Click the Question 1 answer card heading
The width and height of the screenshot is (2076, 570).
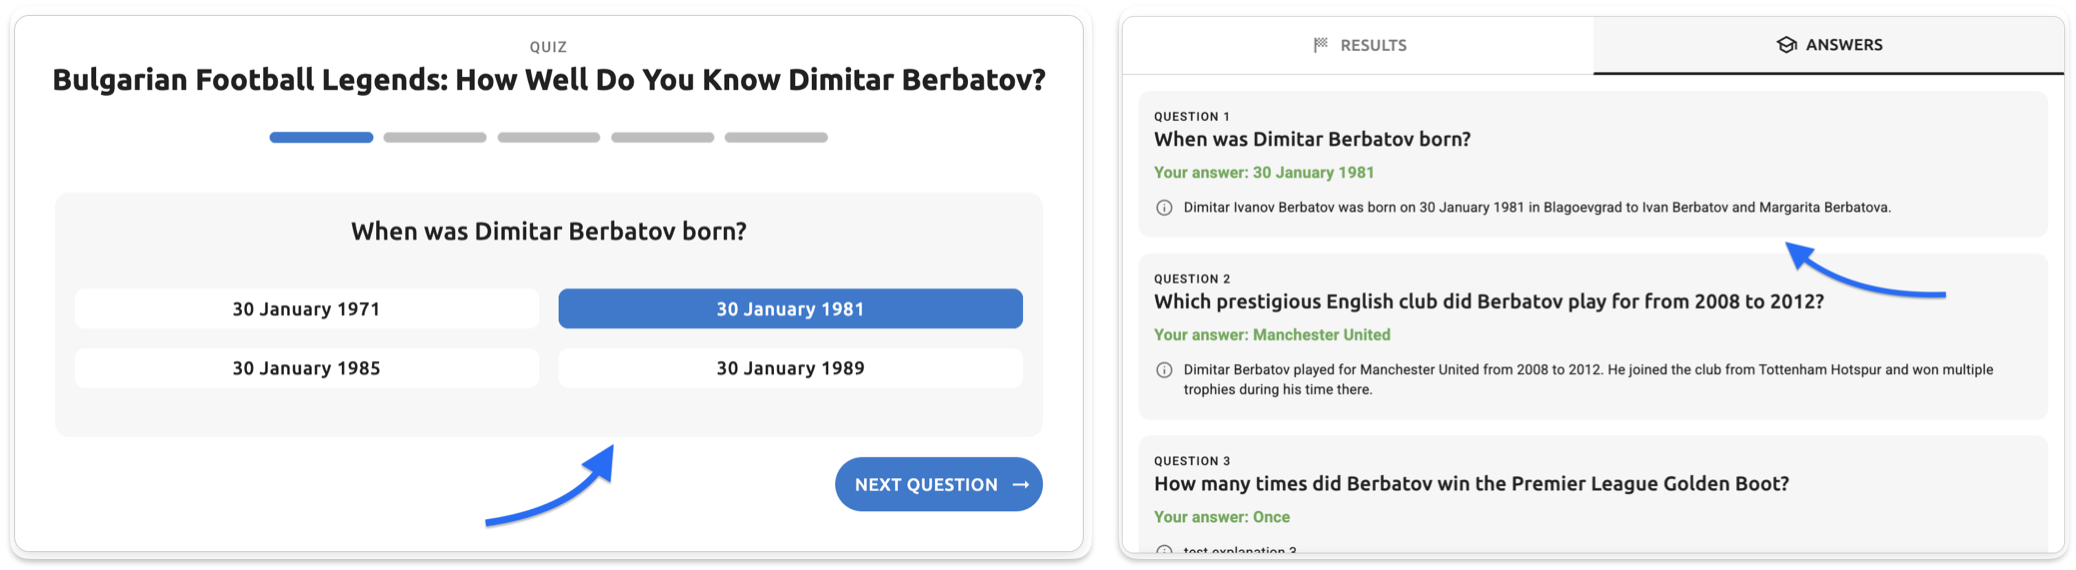pos(1312,140)
